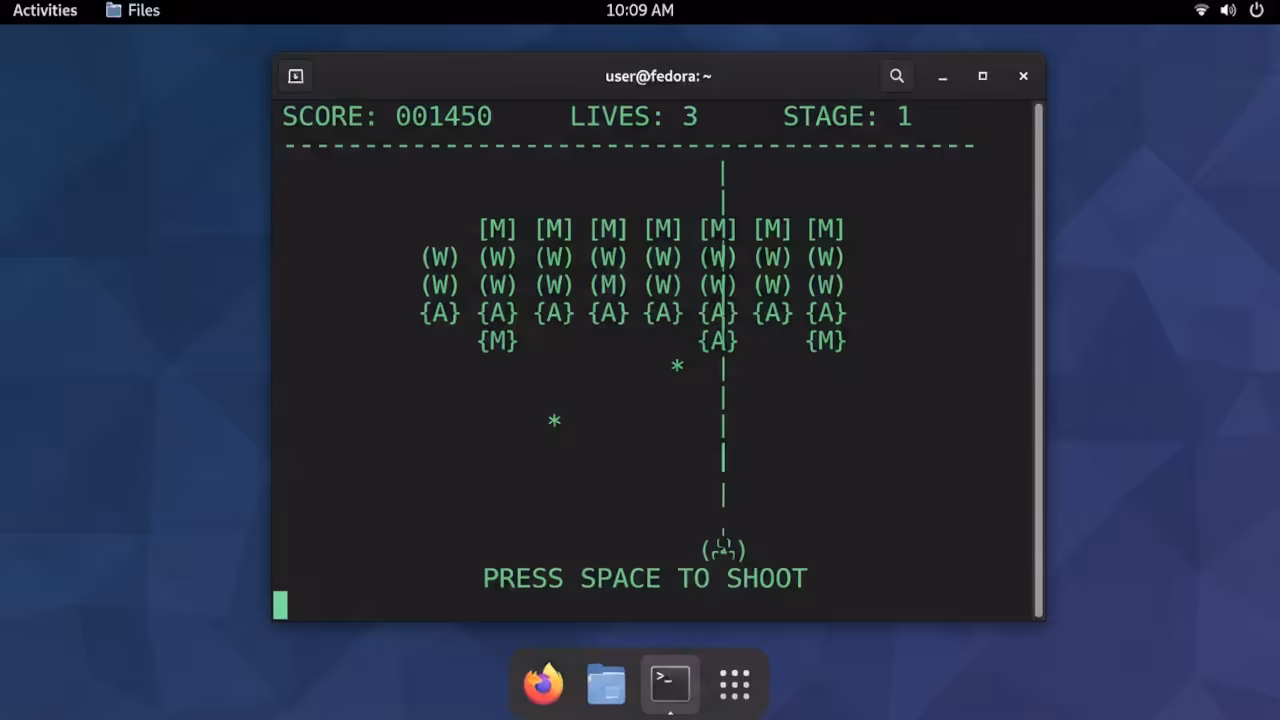1280x720 pixels.
Task: Open the terminal search magnifier icon
Action: pos(897,76)
